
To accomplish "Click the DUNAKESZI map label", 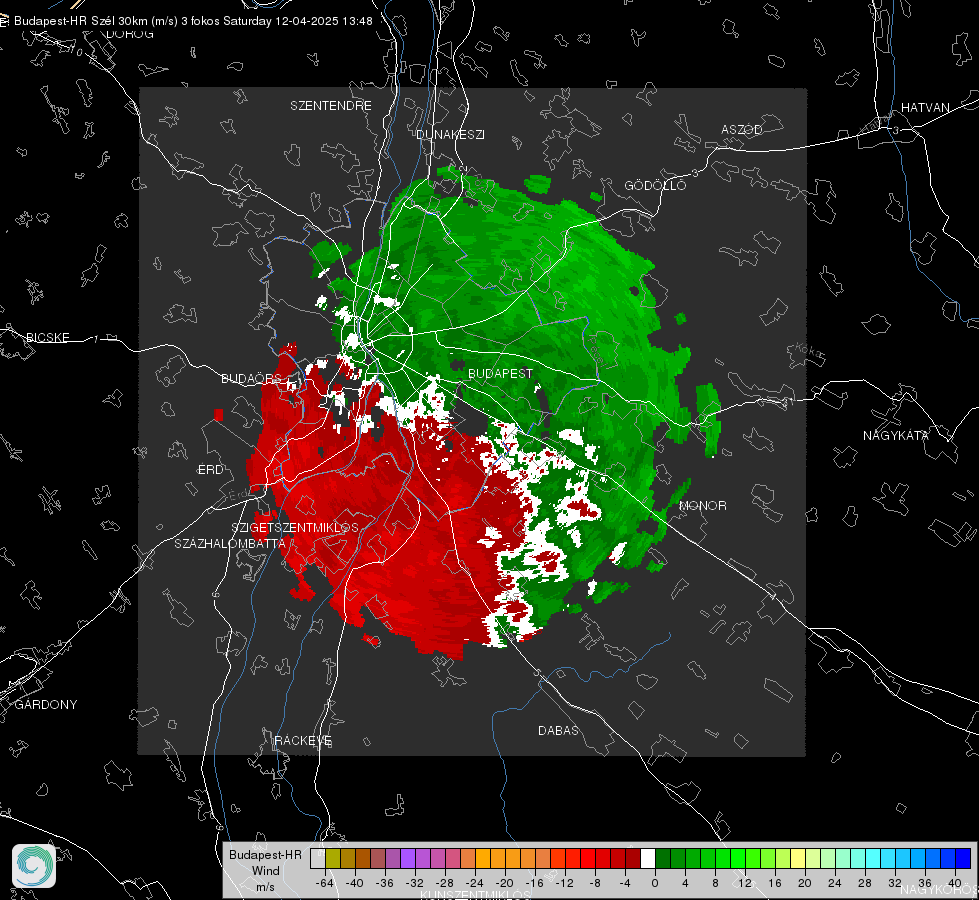I will click(x=450, y=134).
